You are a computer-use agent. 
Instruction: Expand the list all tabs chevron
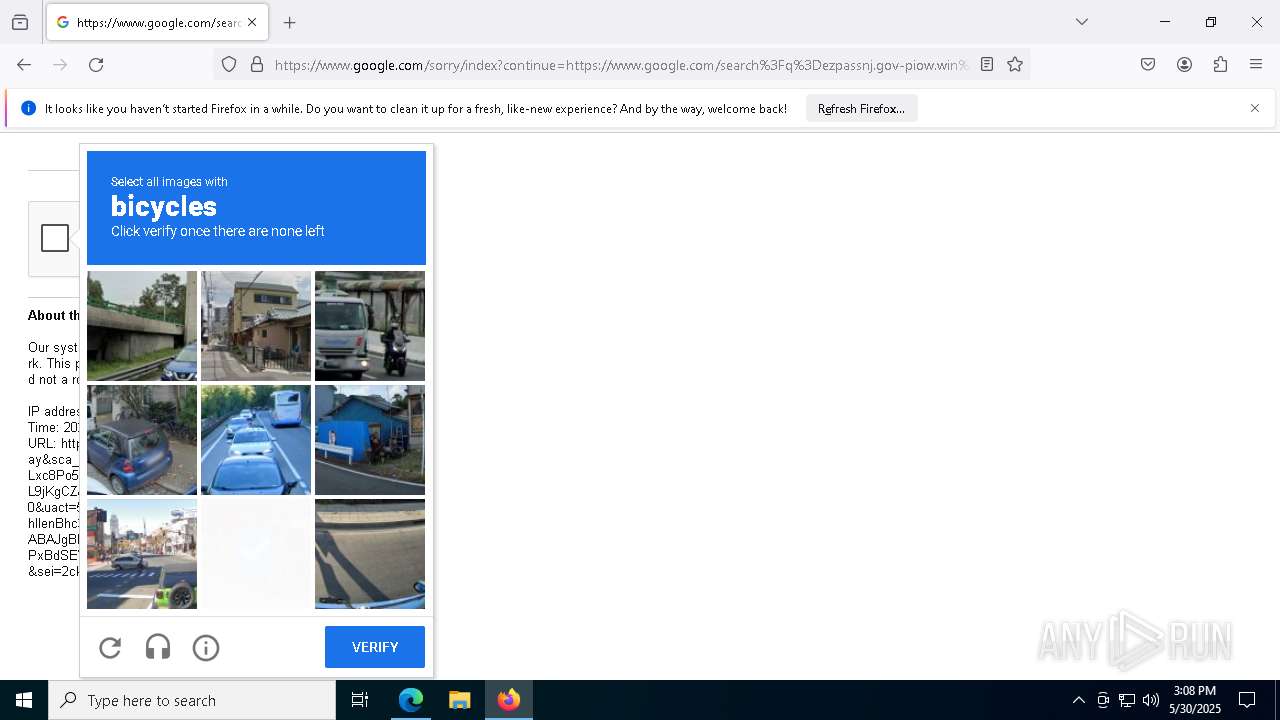coord(1081,22)
